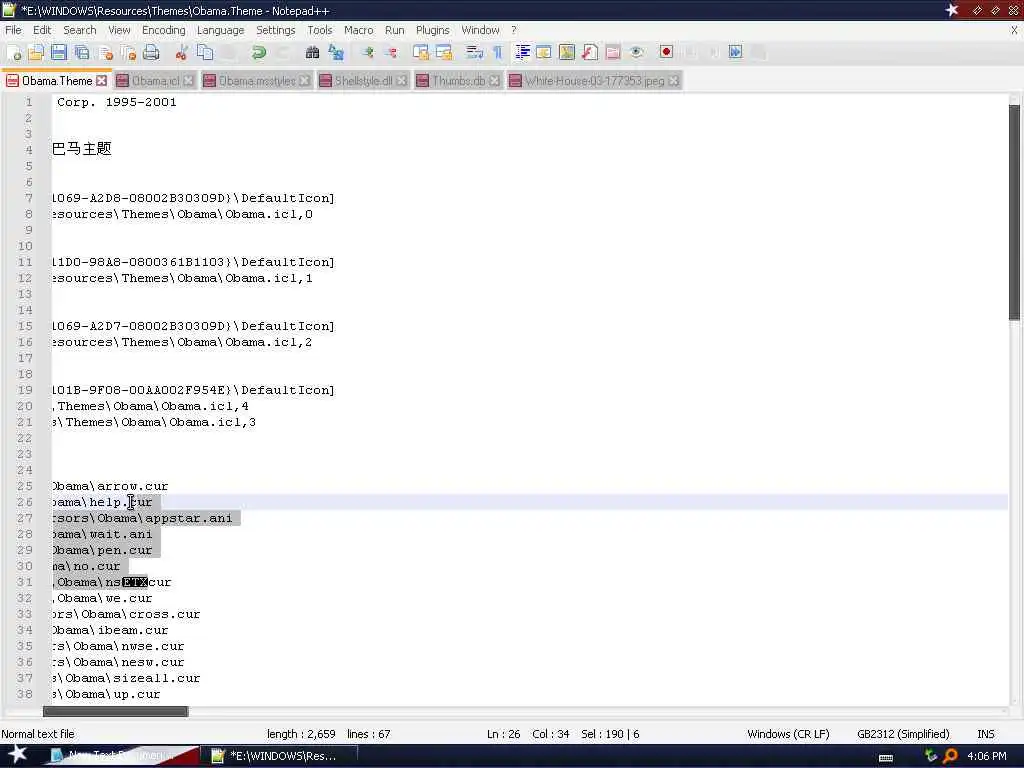Click the GB2312 (Simplified) encoding status
The height and width of the screenshot is (768, 1024).
[903, 734]
